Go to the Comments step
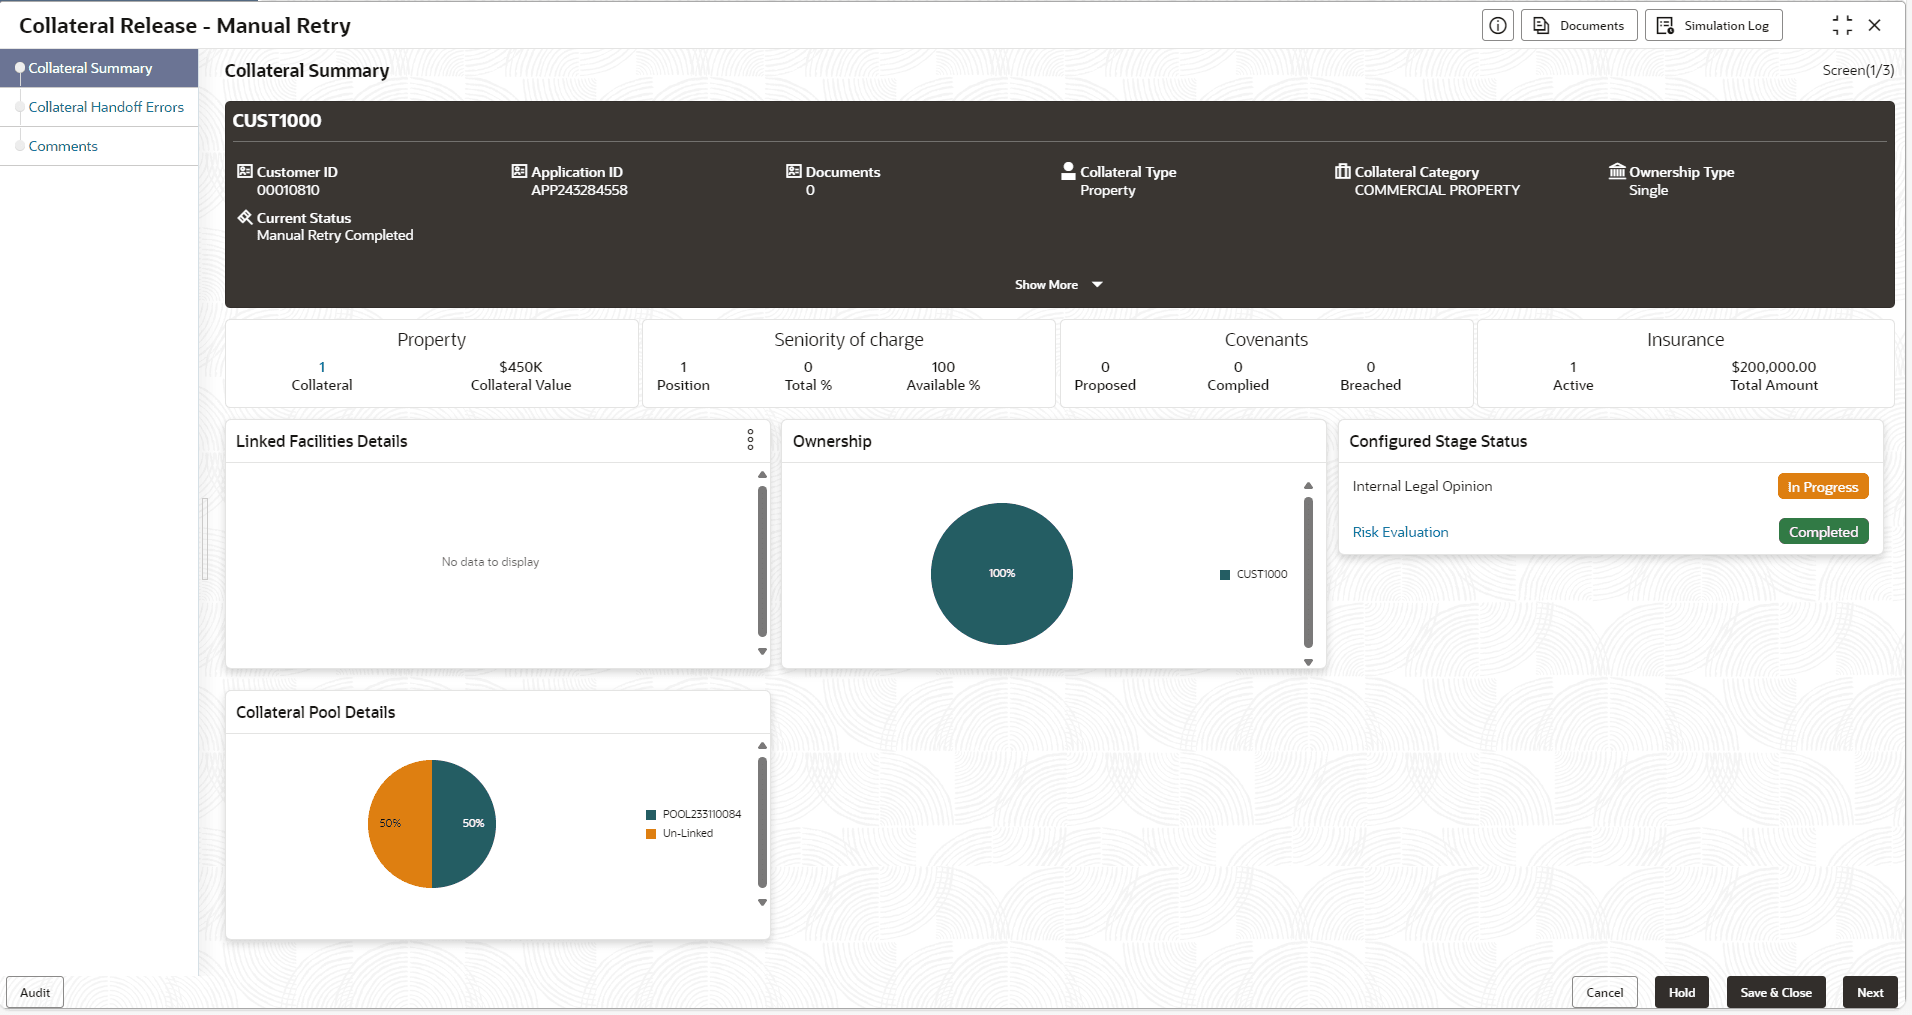This screenshot has width=1912, height=1015. pos(63,146)
